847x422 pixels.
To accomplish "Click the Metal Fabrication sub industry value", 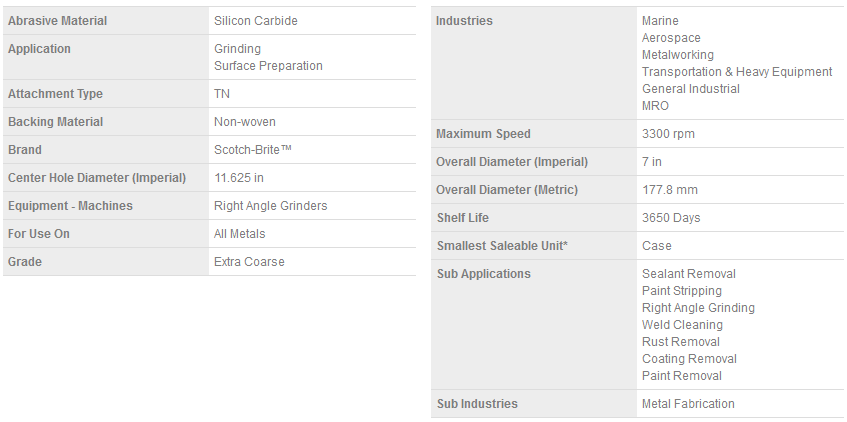I will point(688,404).
